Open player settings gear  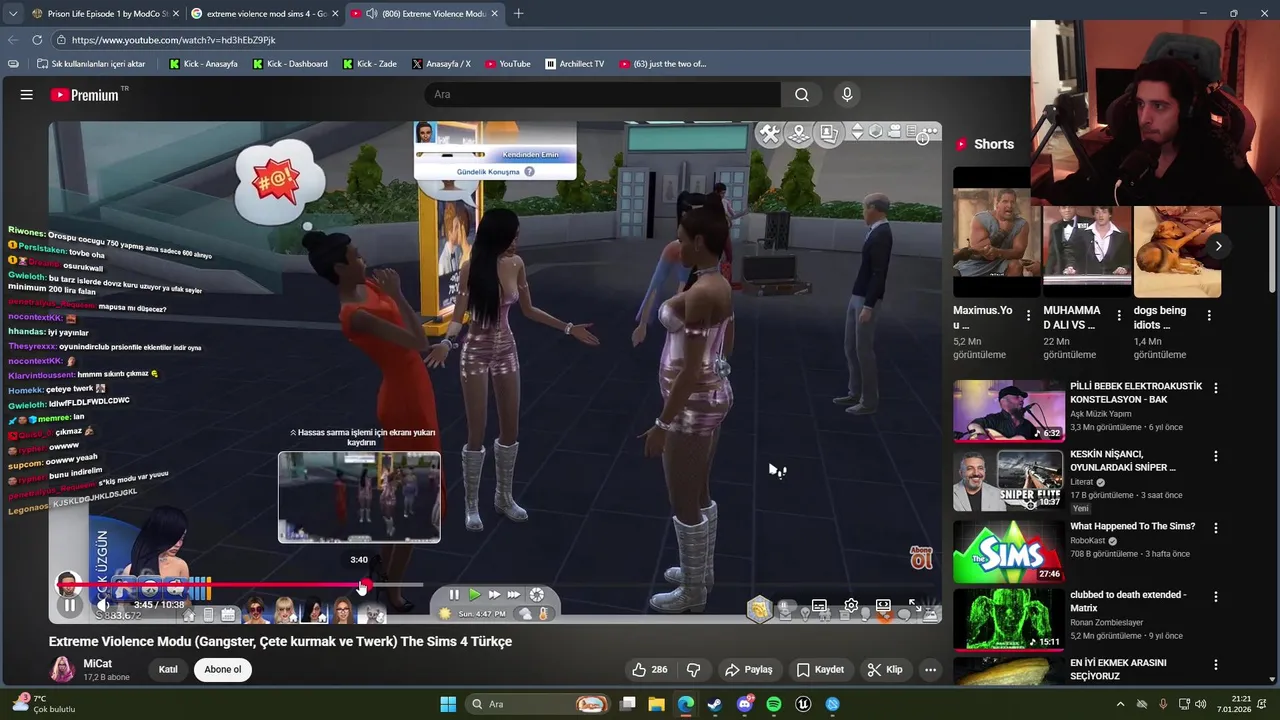(851, 605)
